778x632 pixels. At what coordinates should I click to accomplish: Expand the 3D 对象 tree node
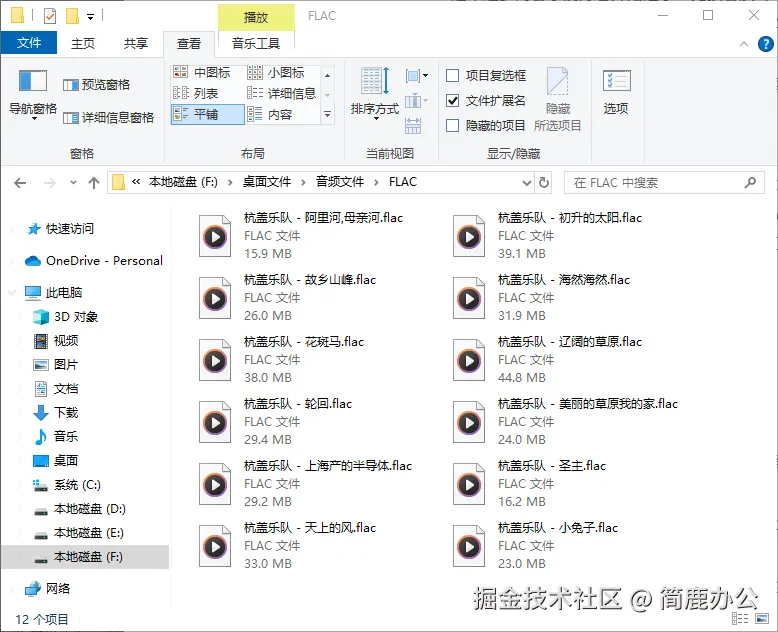20,316
